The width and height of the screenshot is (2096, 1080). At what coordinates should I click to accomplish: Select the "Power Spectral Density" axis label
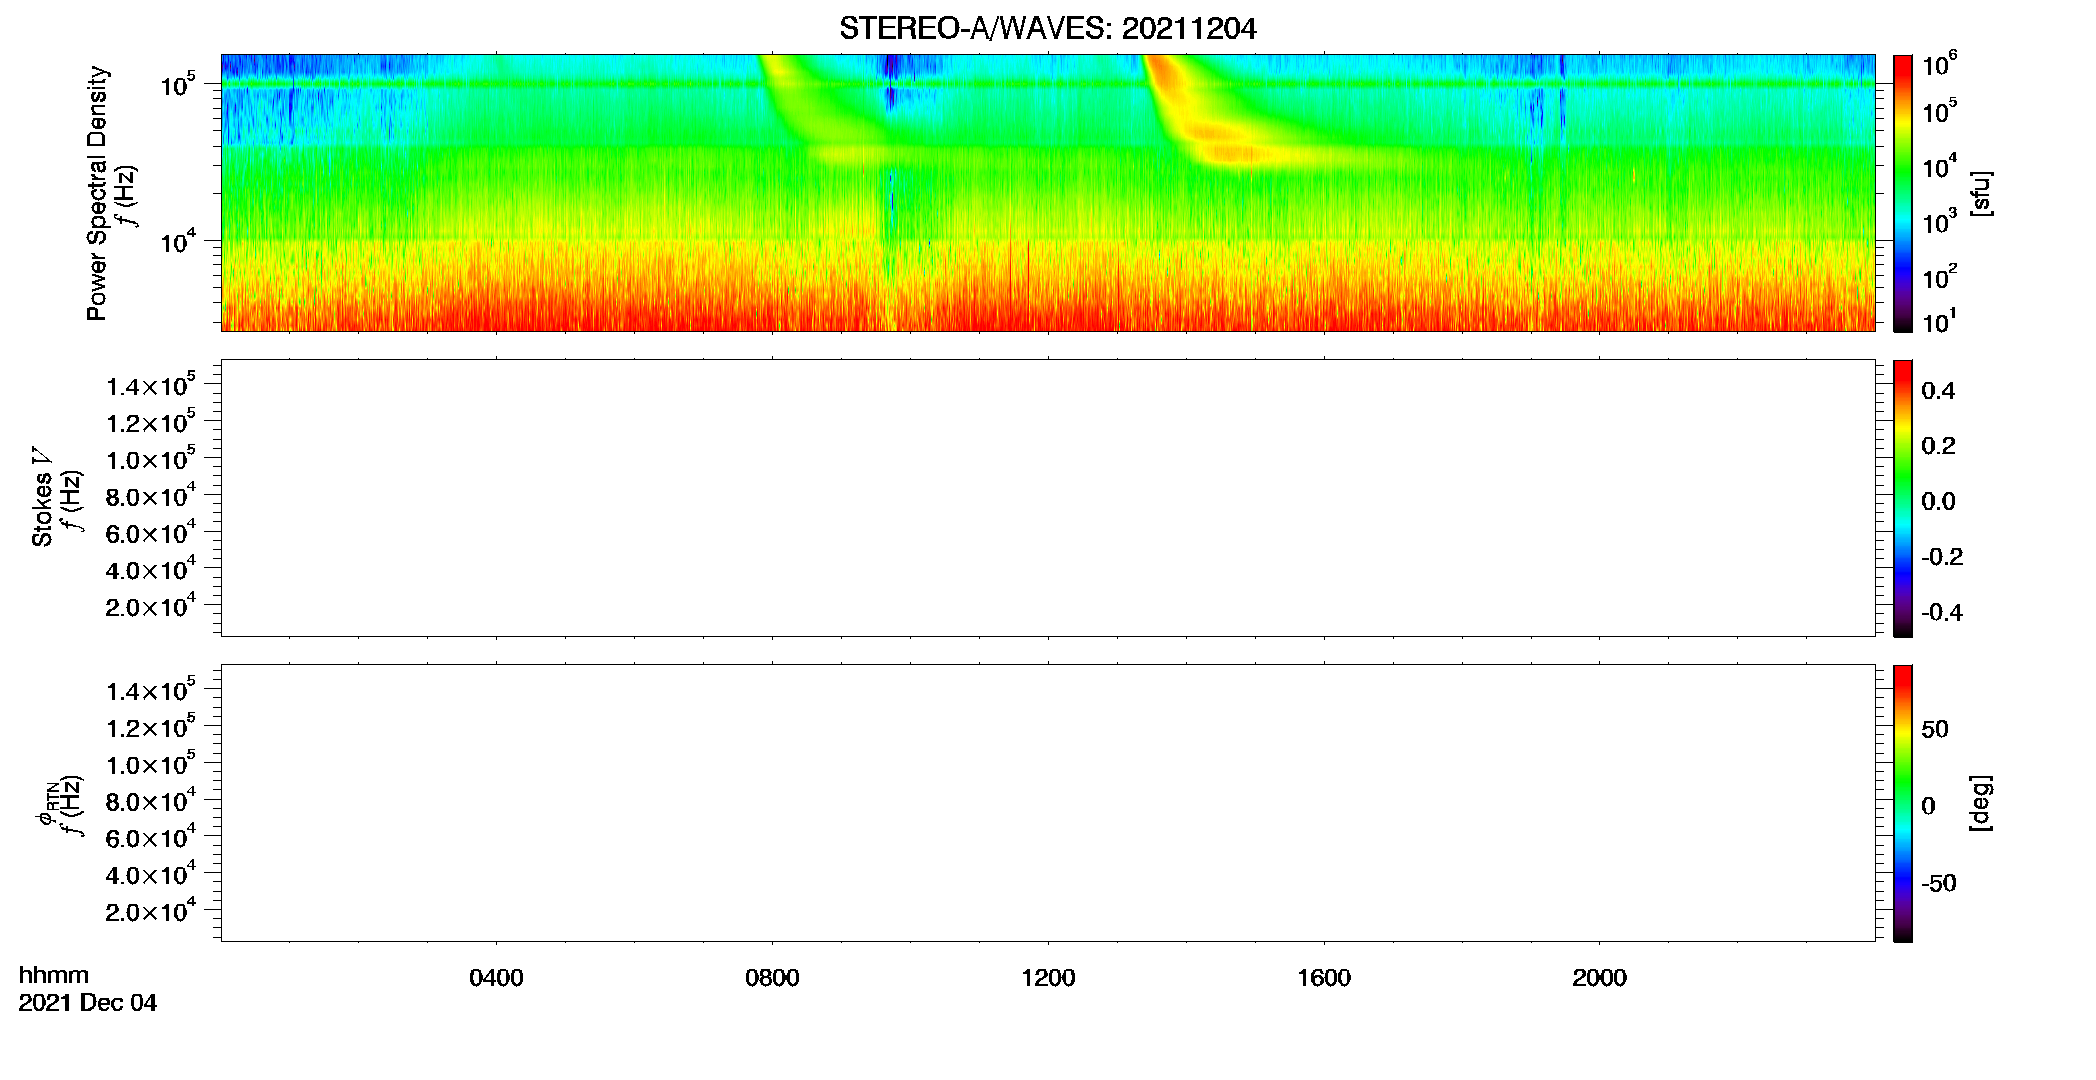click(x=97, y=193)
